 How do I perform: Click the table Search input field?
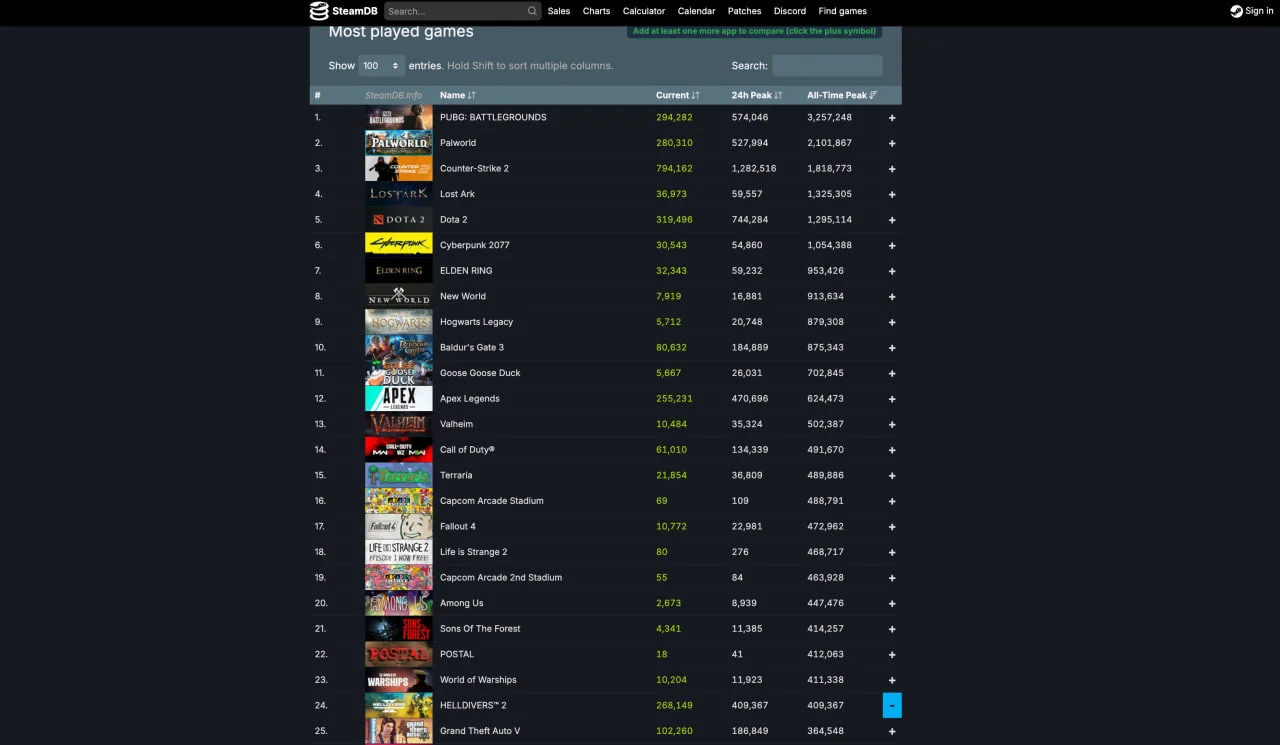pyautogui.click(x=827, y=66)
